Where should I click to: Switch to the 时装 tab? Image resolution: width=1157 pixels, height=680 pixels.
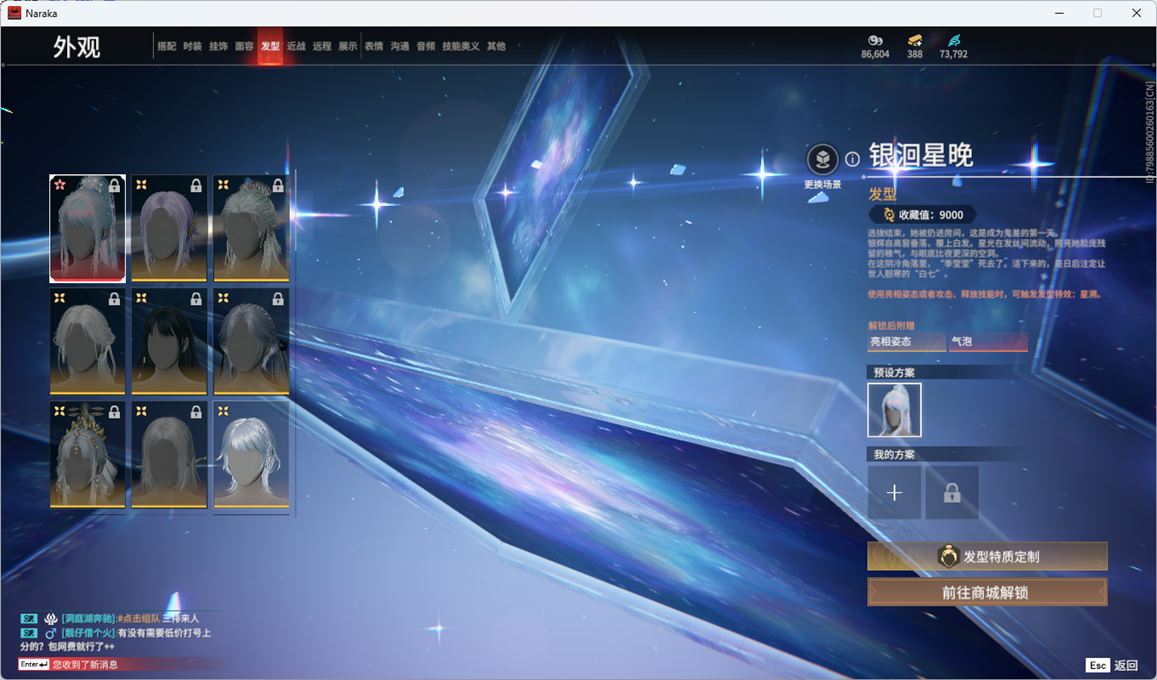point(192,46)
